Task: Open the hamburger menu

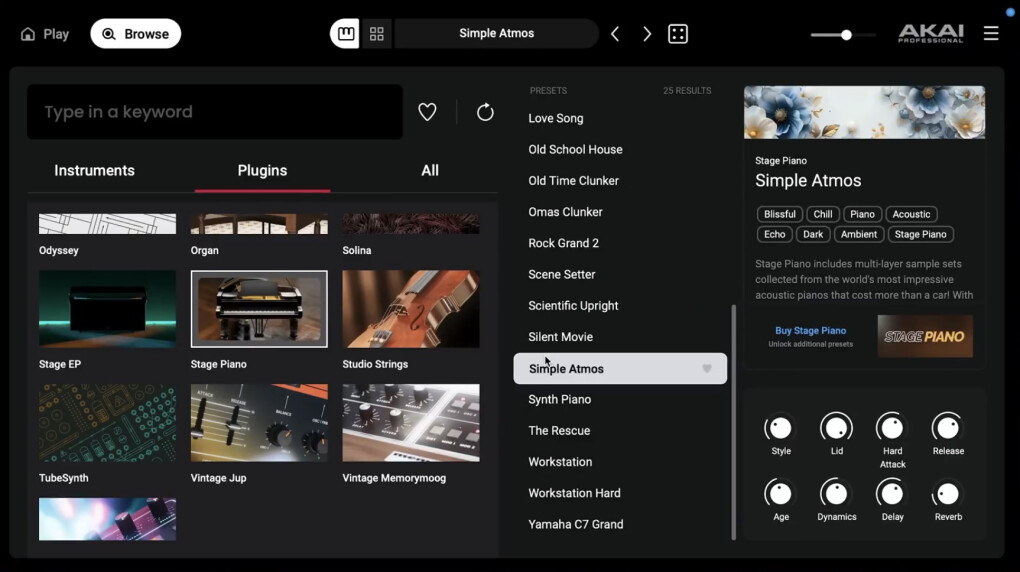Action: pos(991,34)
